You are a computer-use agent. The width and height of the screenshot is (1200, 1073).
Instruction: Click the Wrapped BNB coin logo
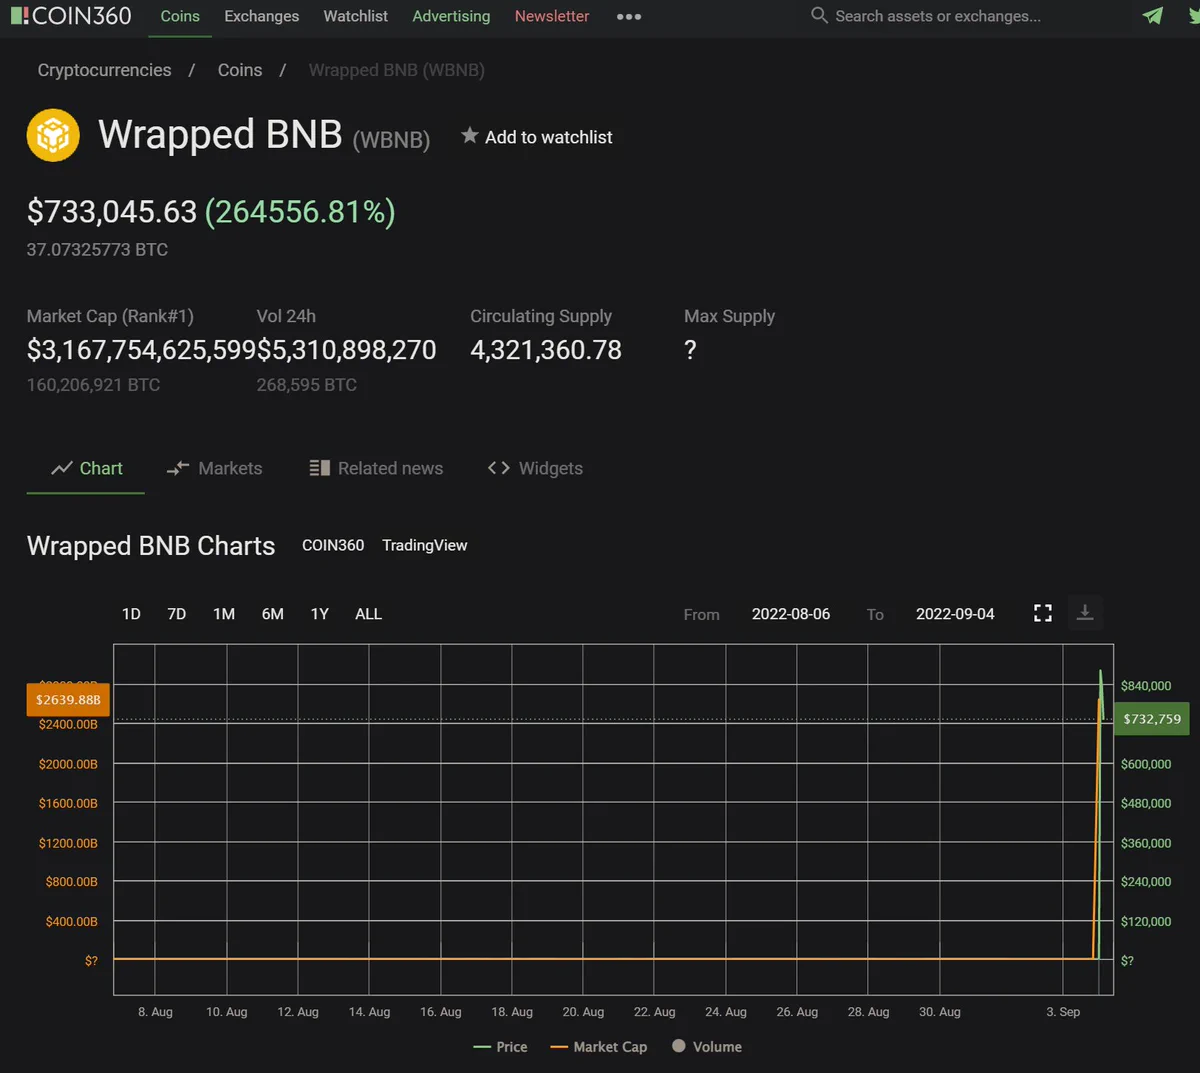click(x=53, y=135)
